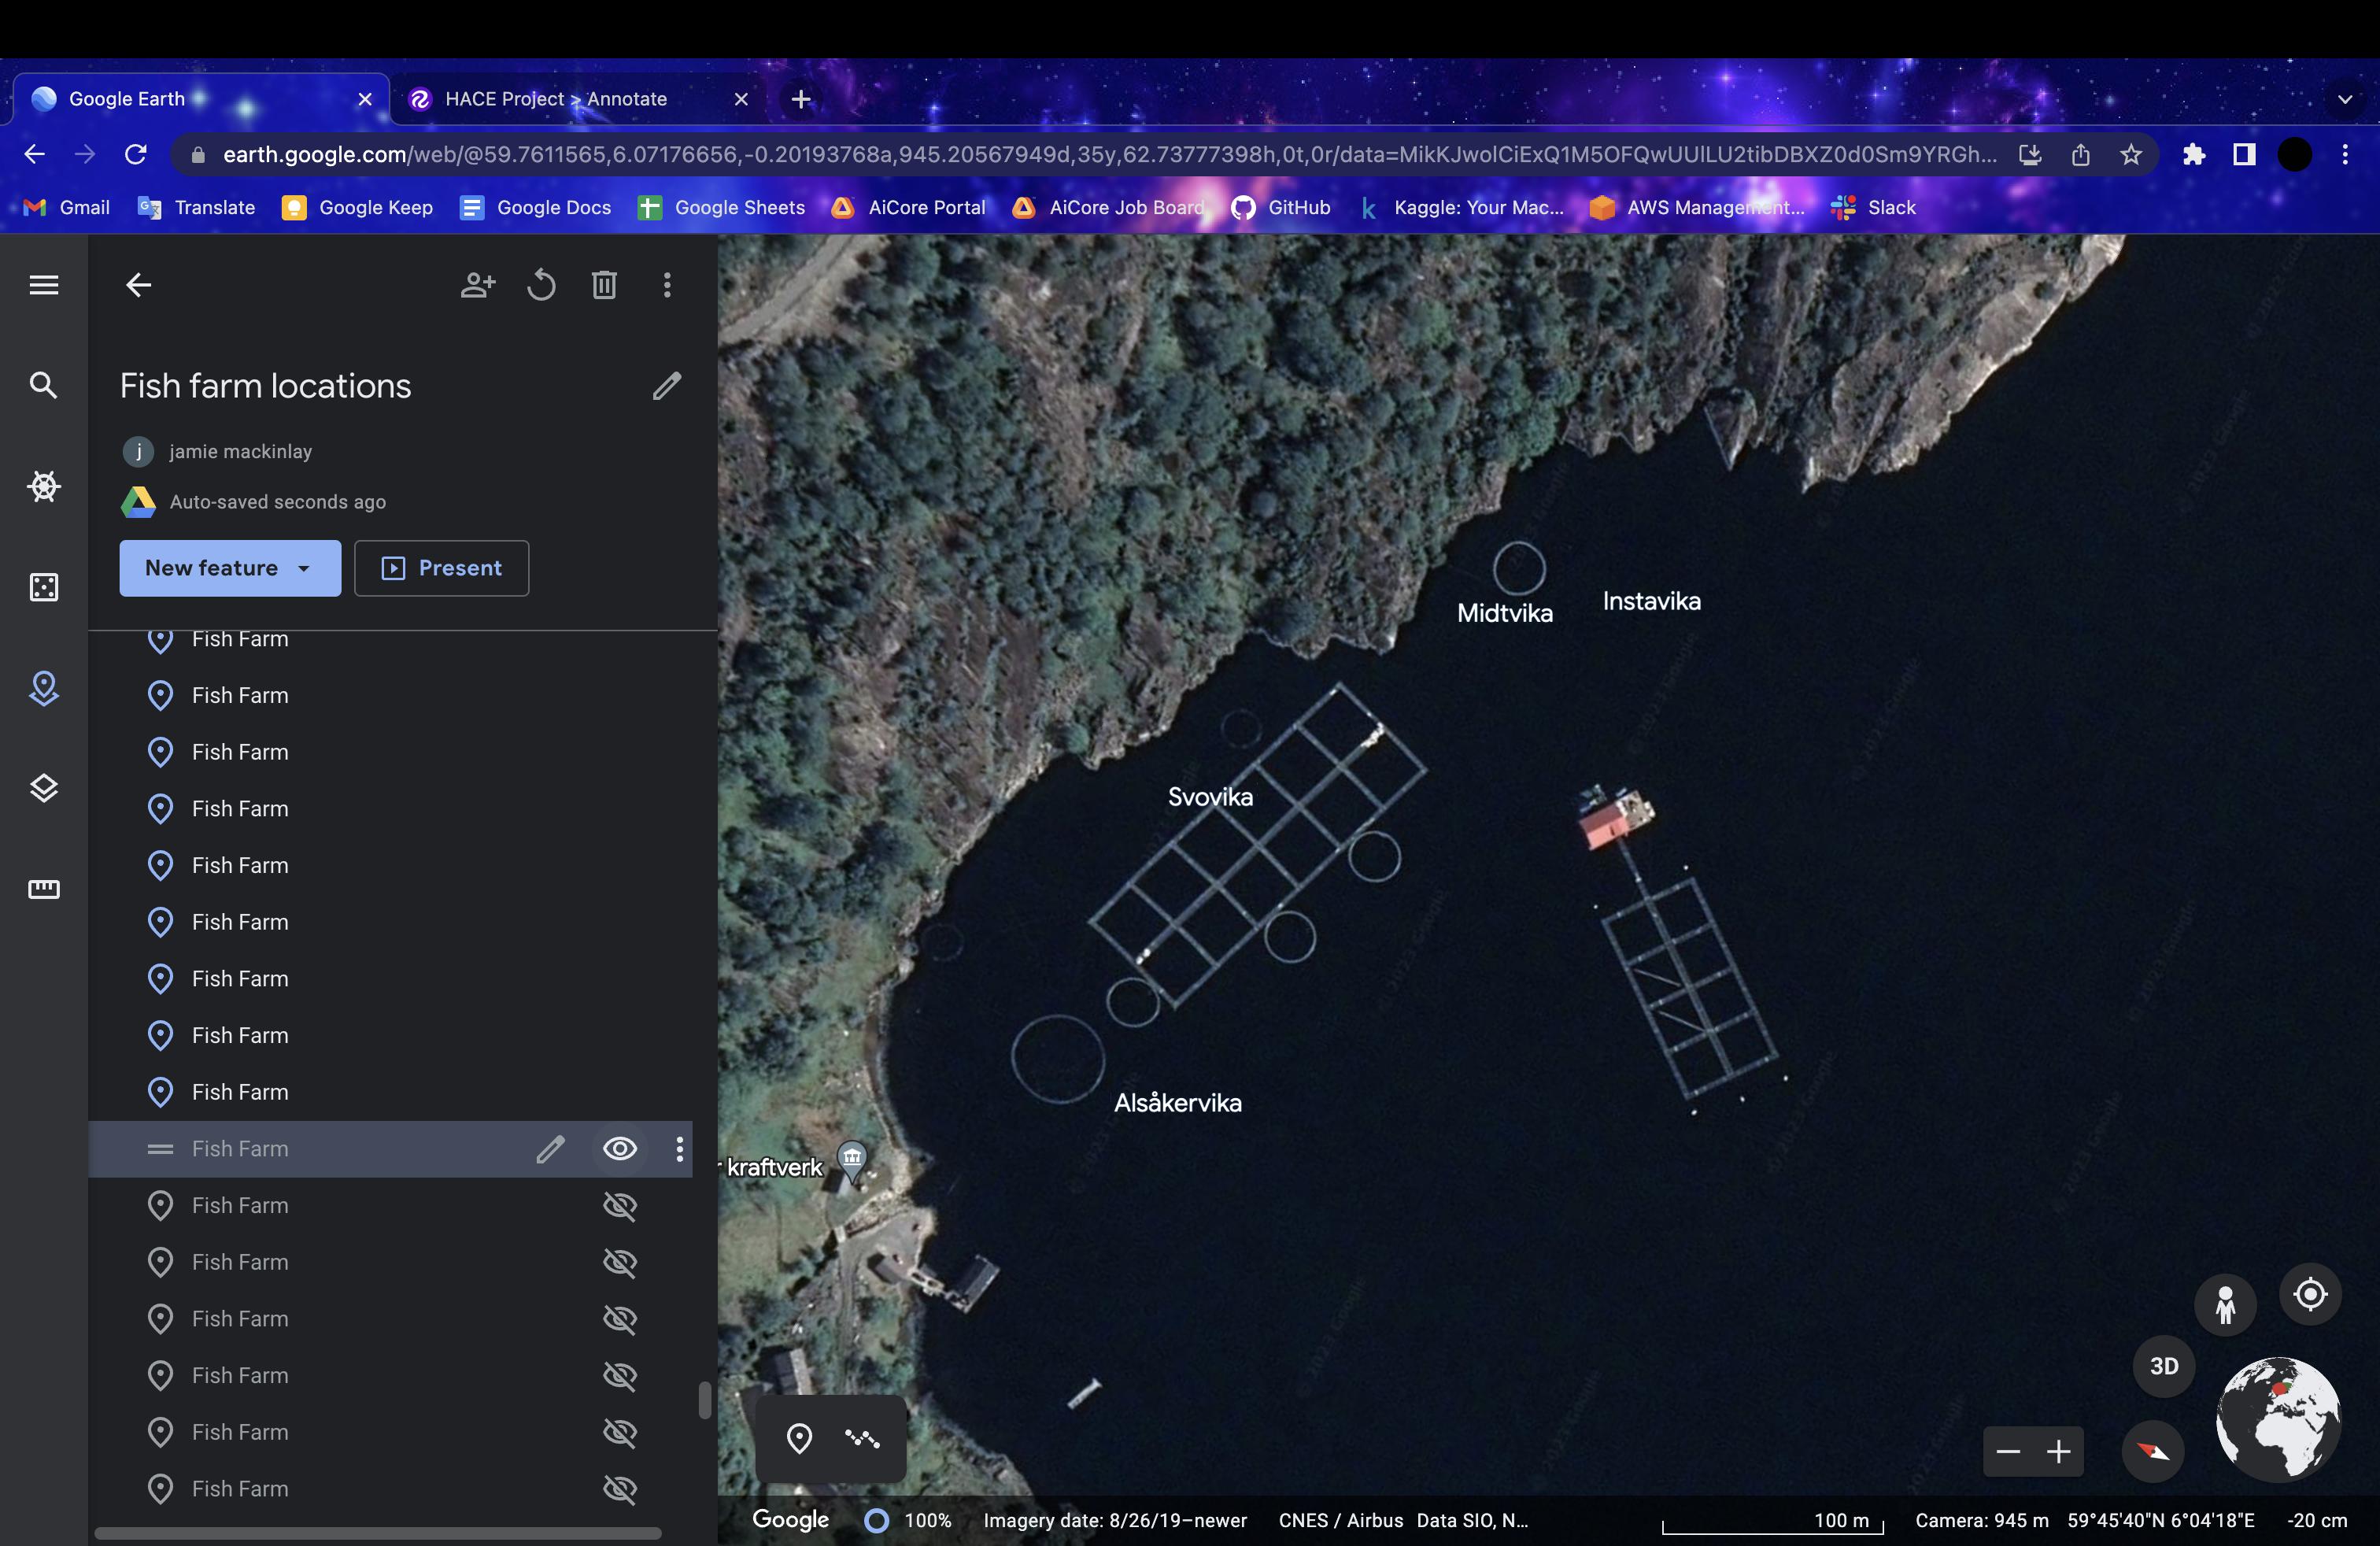This screenshot has width=2380, height=1546.
Task: Show last hidden Fish Farm in list
Action: 620,1489
